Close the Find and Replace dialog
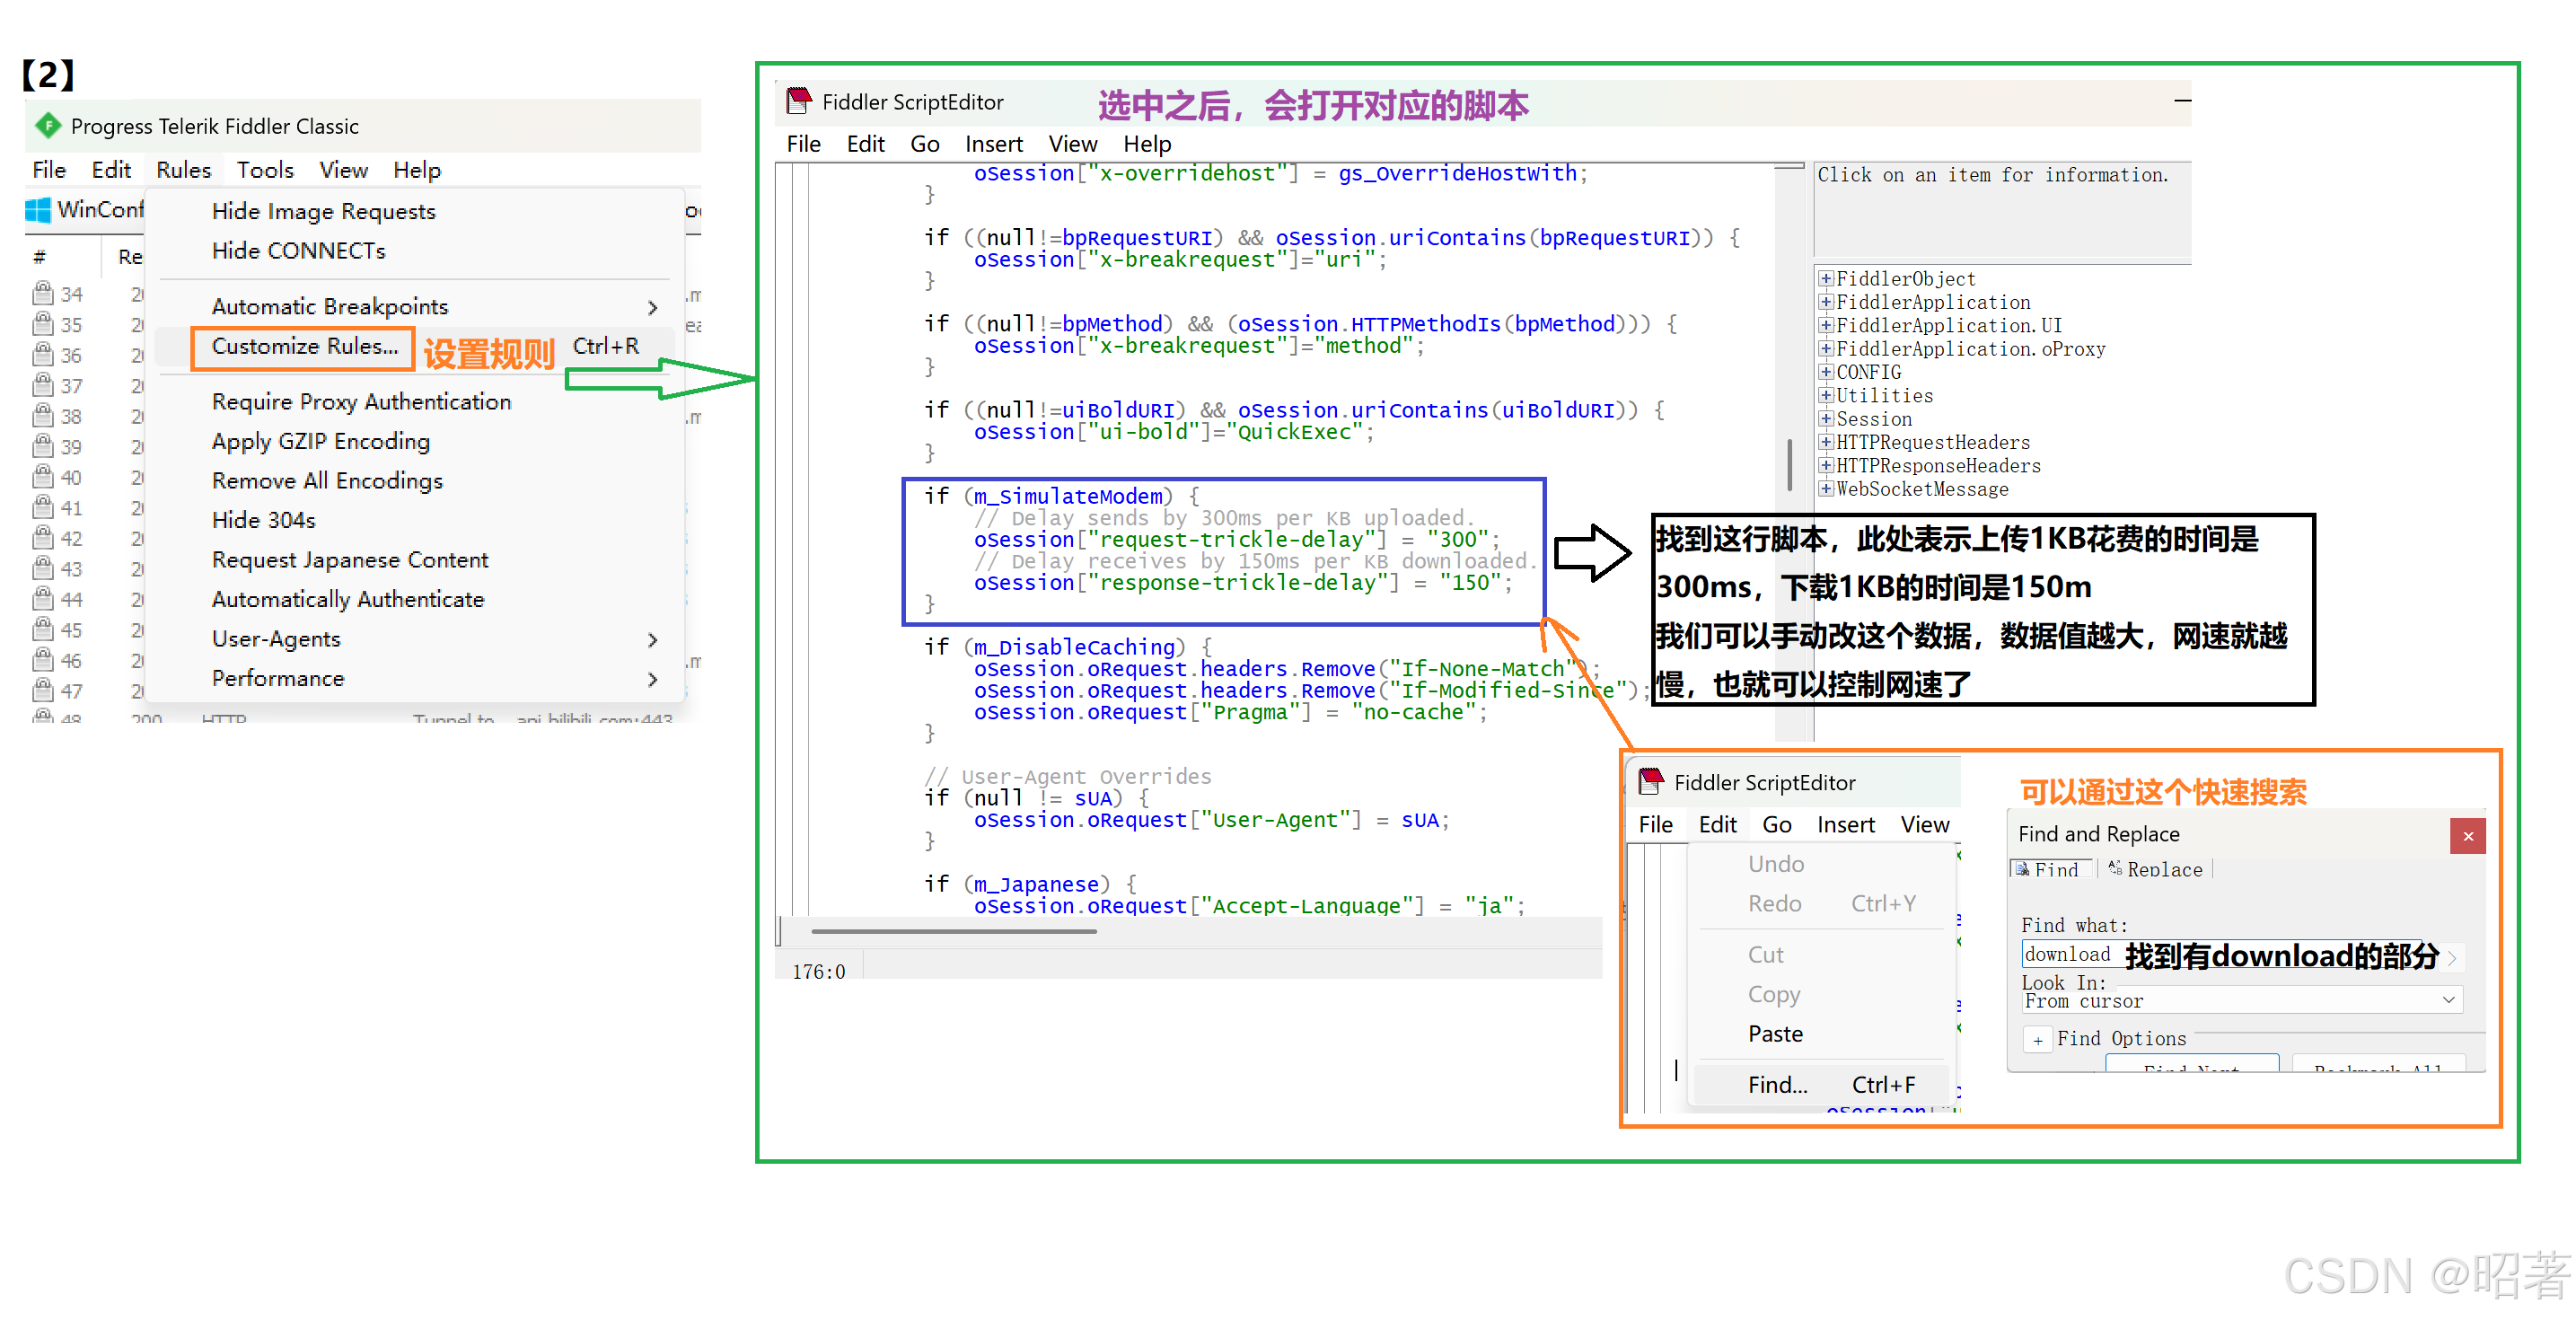2576x1320 pixels. (2467, 836)
